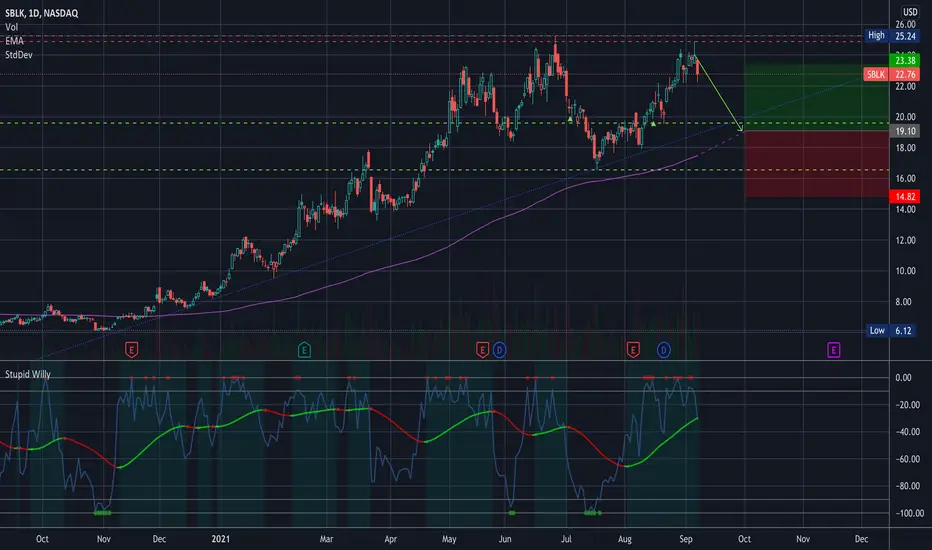Click the Apr label on time axis
This screenshot has height=550, width=932.
tap(390, 539)
